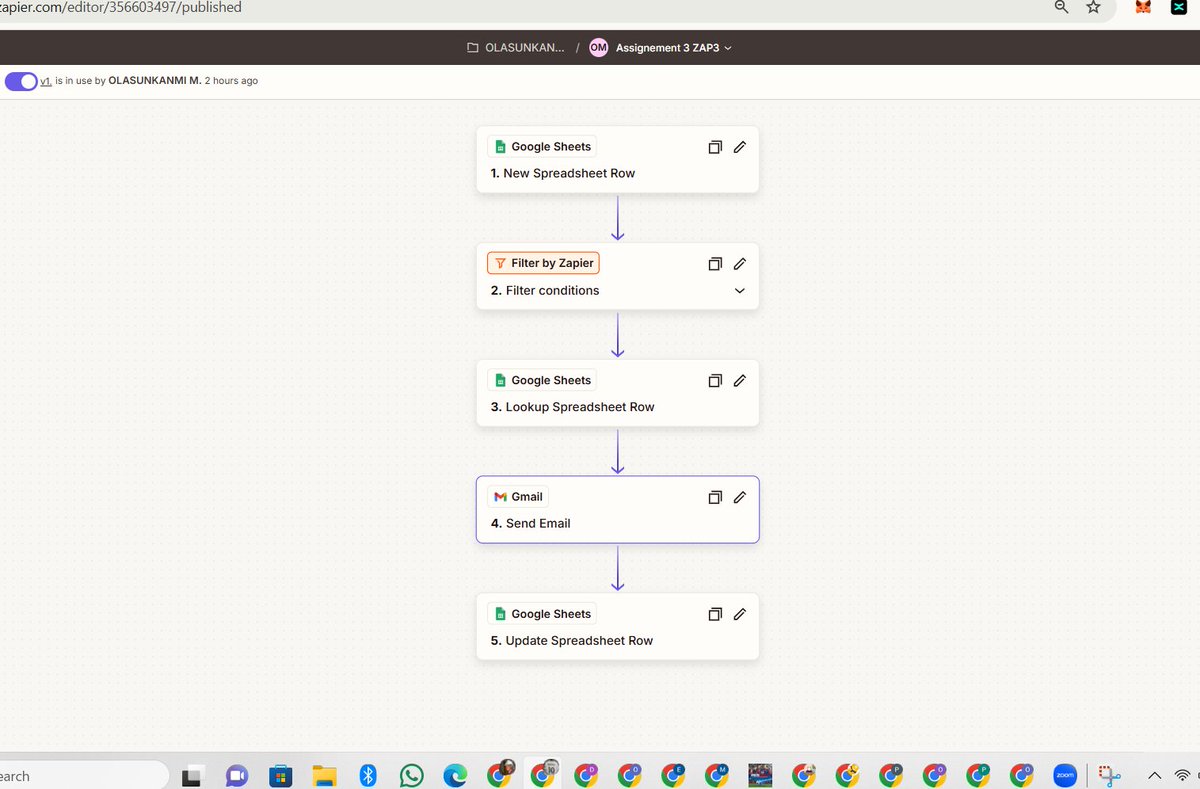Open Microsoft Store from the taskbar
Viewport: 1200px width, 789px height.
click(280, 775)
